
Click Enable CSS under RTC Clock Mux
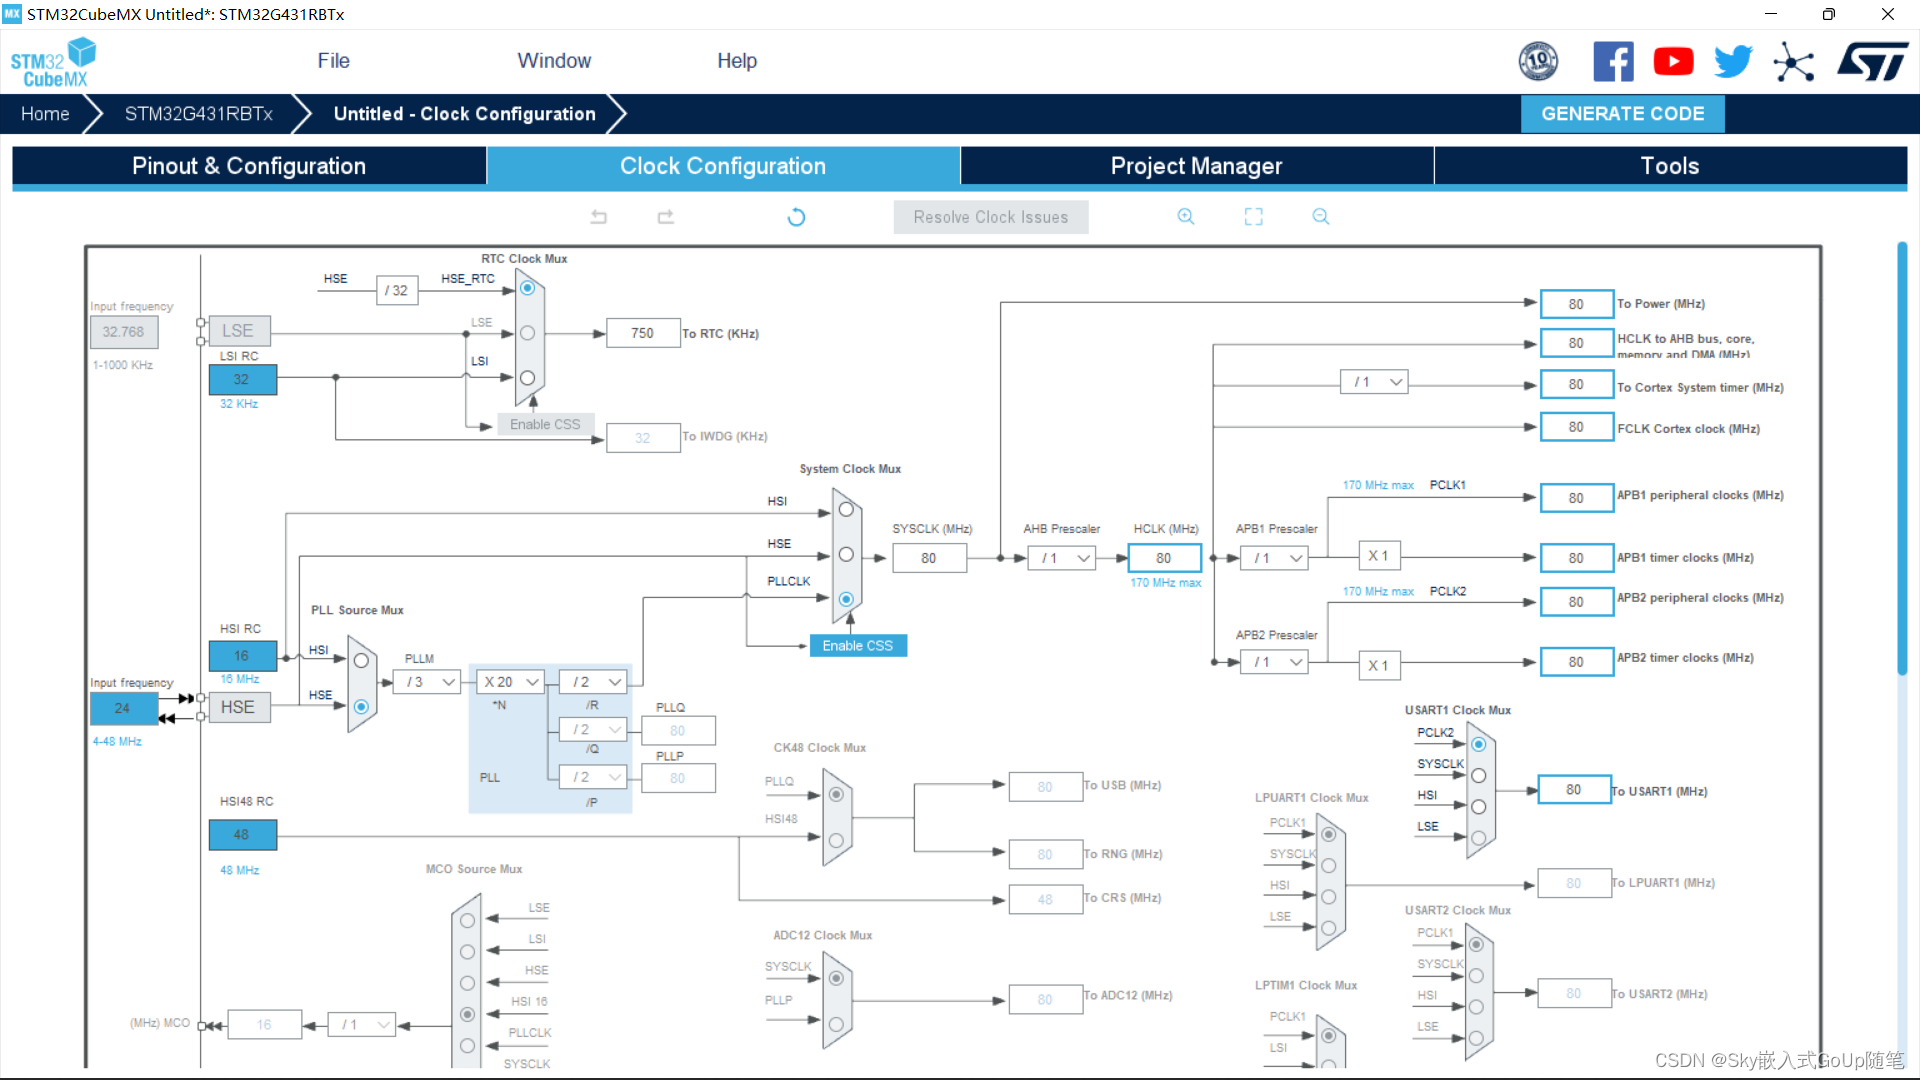click(545, 424)
